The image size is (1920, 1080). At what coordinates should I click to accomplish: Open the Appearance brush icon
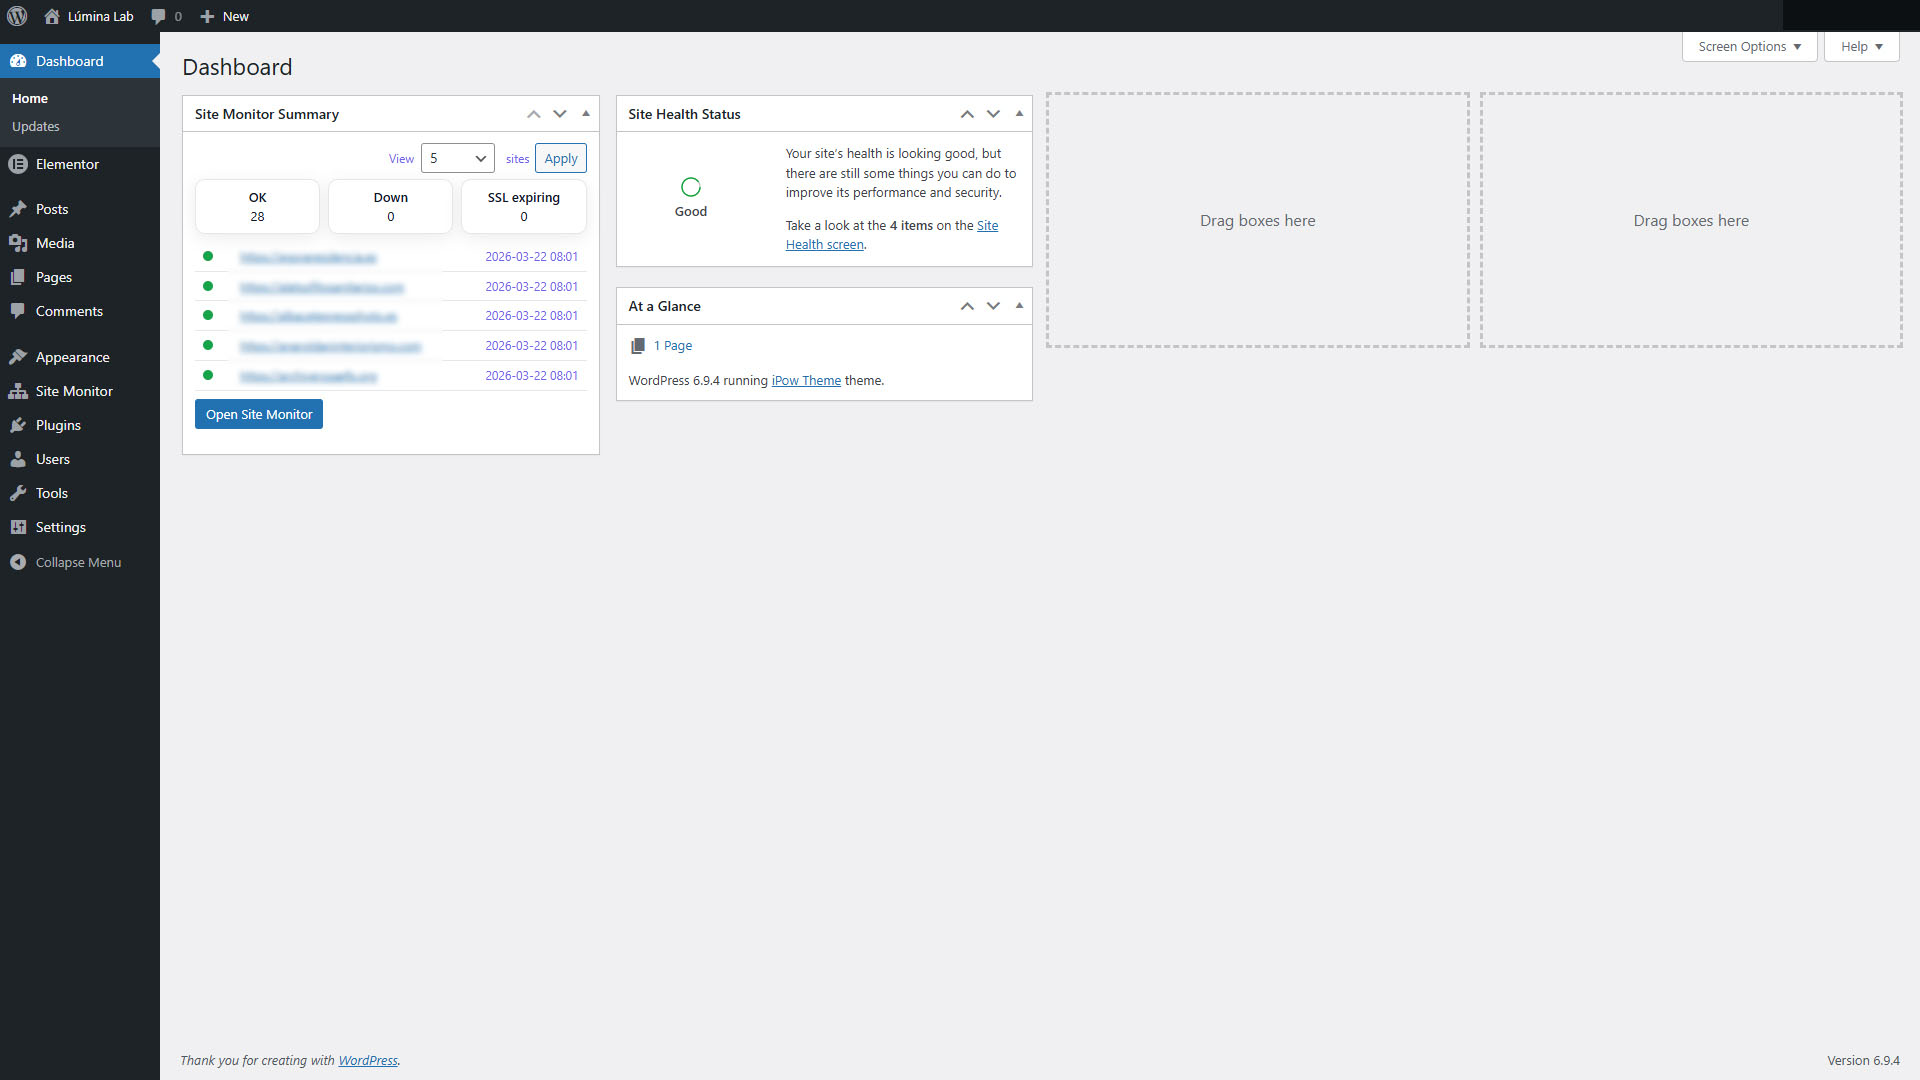pyautogui.click(x=18, y=357)
